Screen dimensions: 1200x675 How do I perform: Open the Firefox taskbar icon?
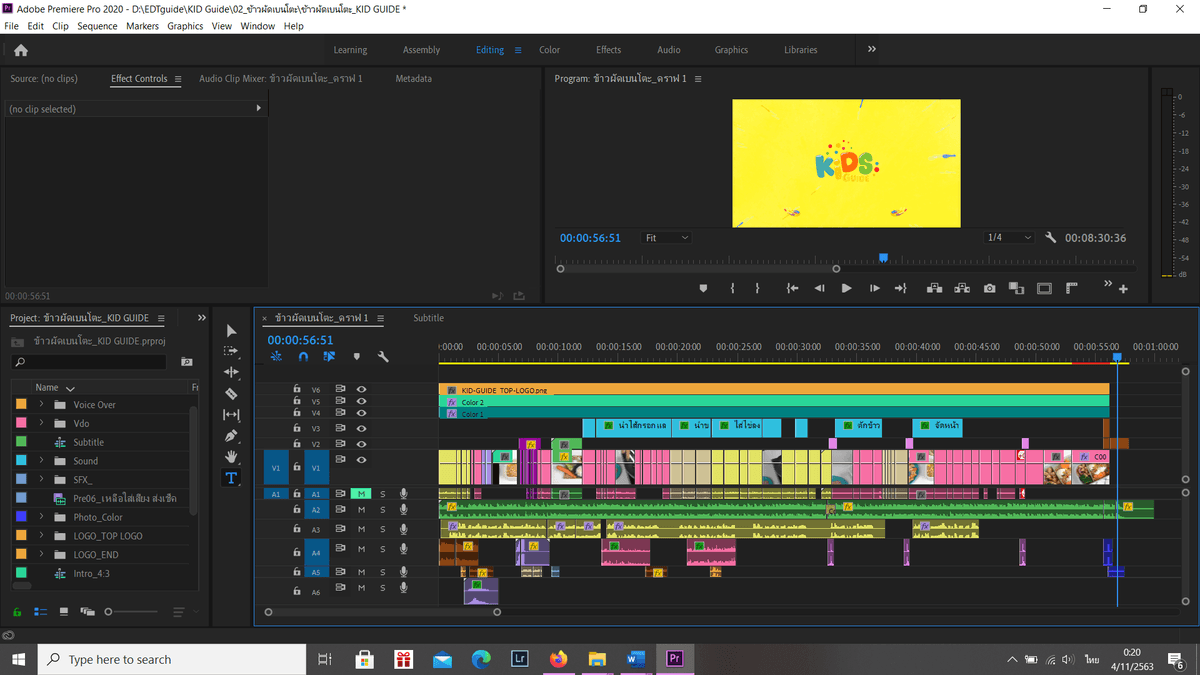click(x=558, y=659)
